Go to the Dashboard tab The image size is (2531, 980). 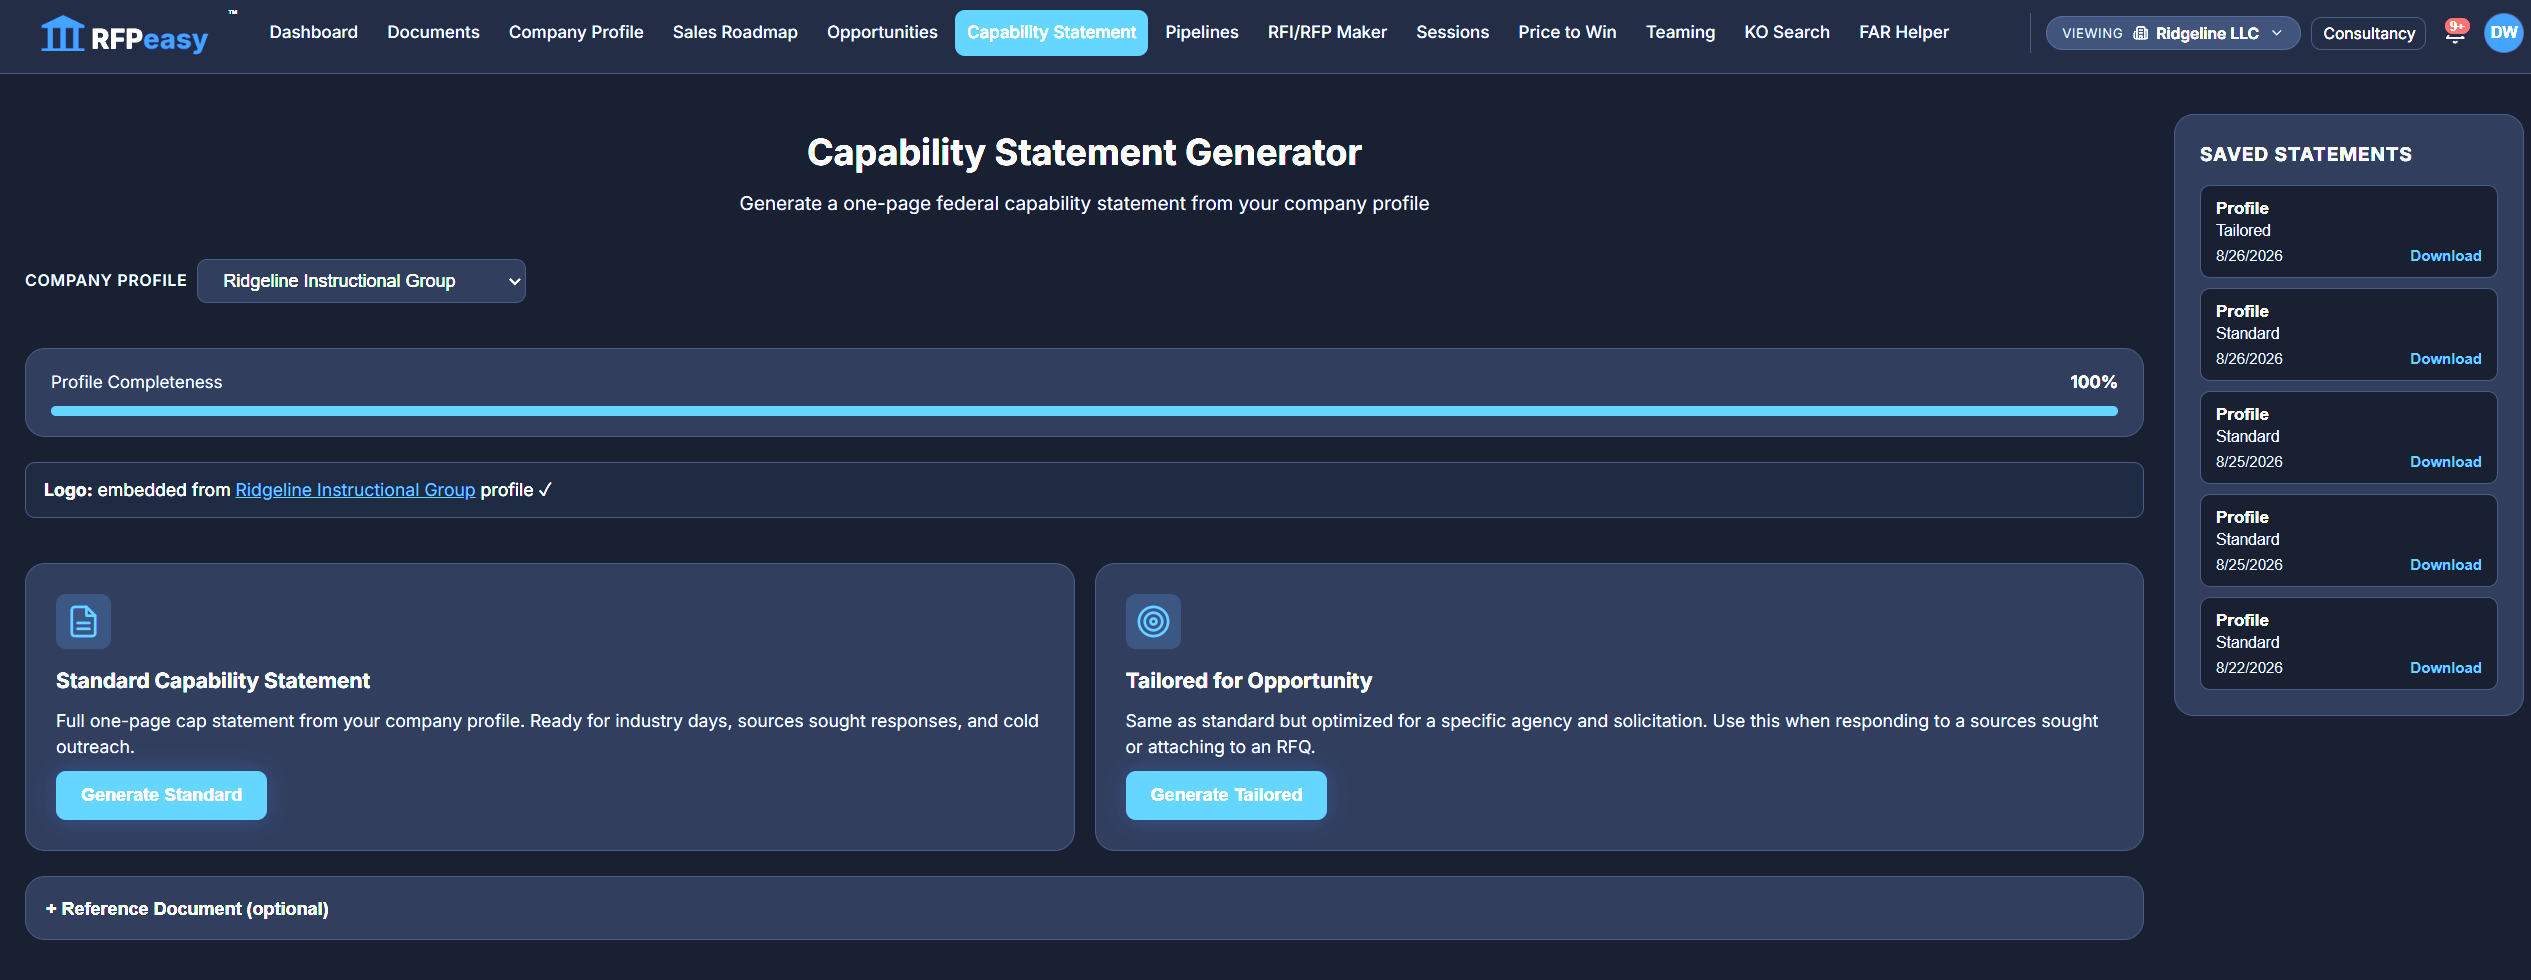(x=314, y=32)
